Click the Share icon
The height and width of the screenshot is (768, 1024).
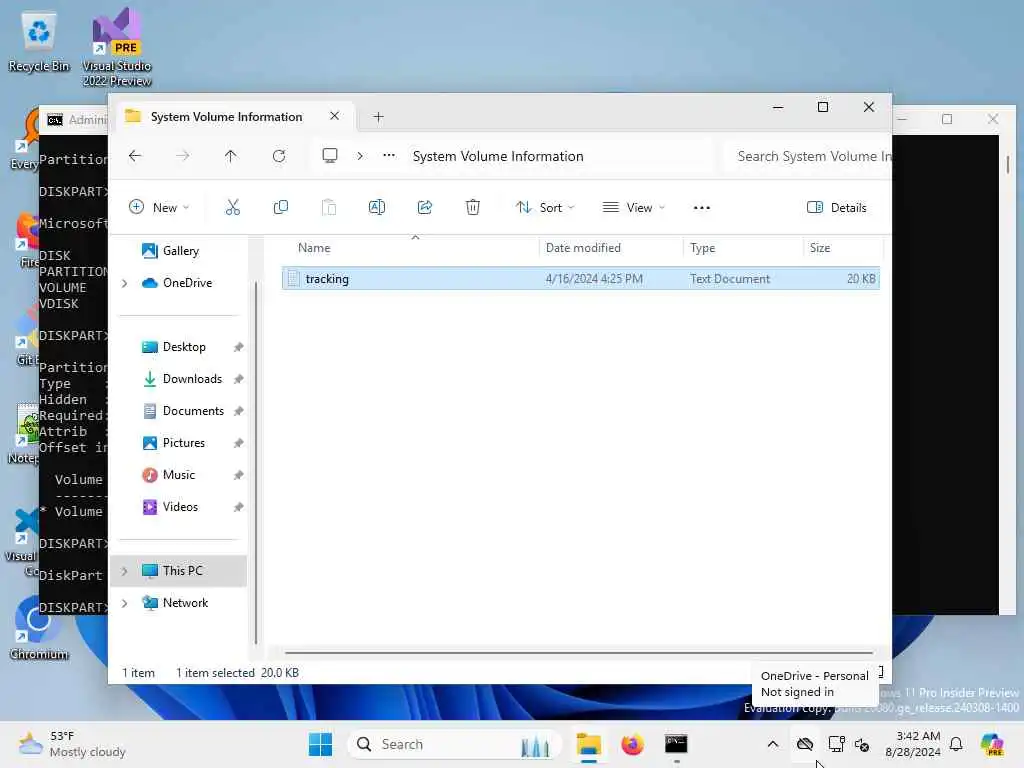point(424,208)
